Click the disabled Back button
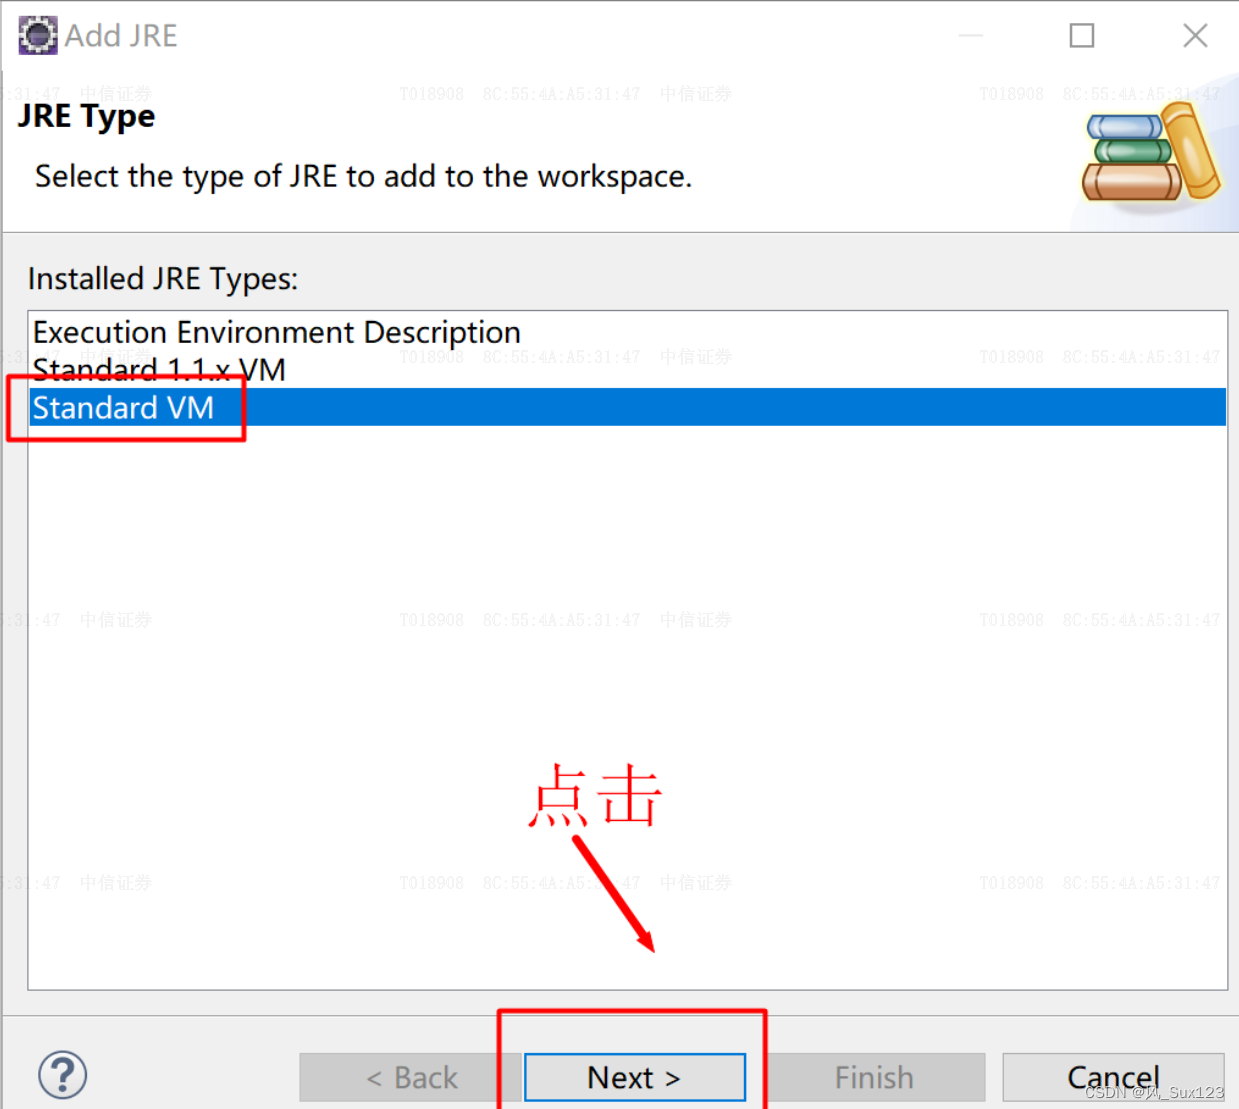1239x1109 pixels. (x=411, y=1077)
